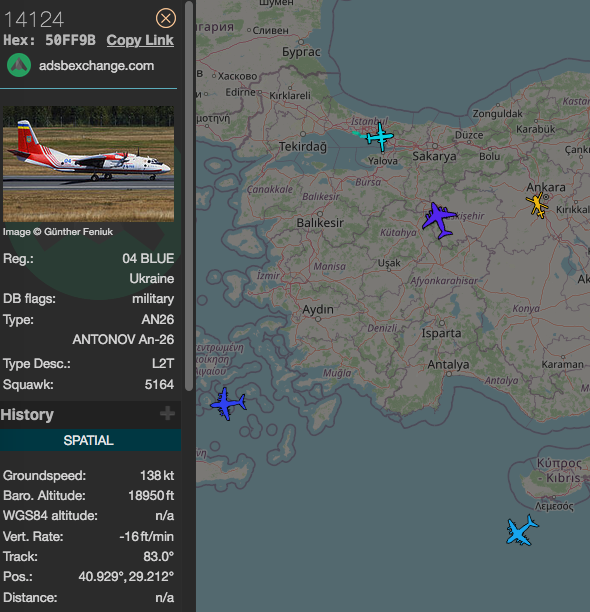
Task: Click the Ukraine country label
Action: tap(151, 279)
